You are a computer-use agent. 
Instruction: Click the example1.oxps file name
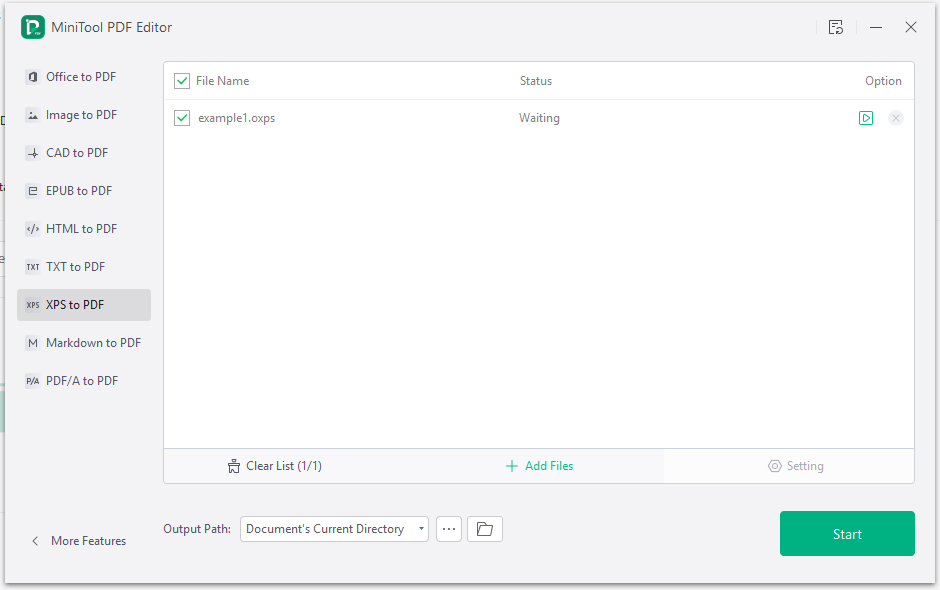tap(237, 118)
